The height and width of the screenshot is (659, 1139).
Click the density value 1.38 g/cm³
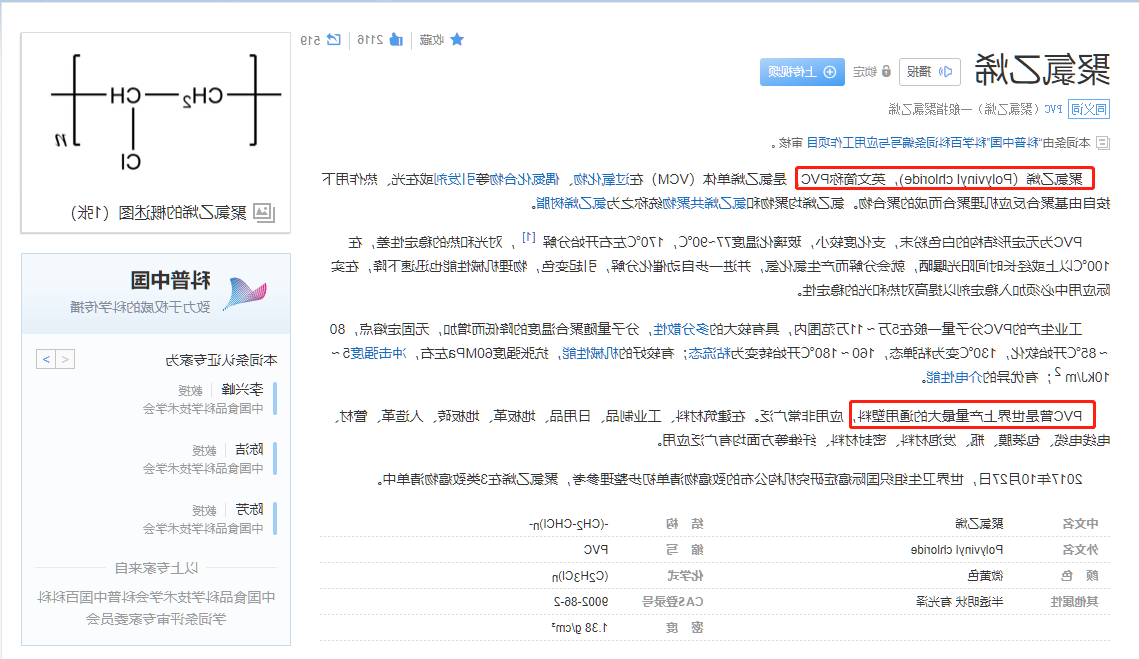coord(581,627)
